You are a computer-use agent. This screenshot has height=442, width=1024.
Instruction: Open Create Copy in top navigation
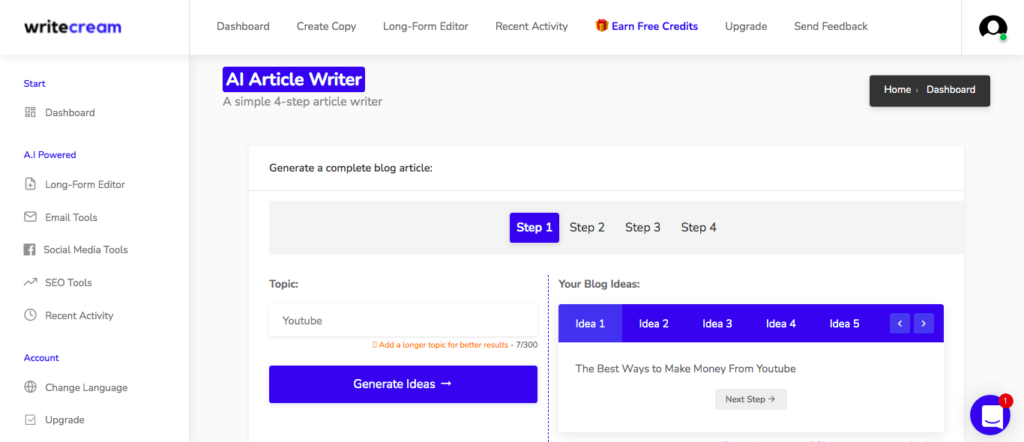point(327,27)
